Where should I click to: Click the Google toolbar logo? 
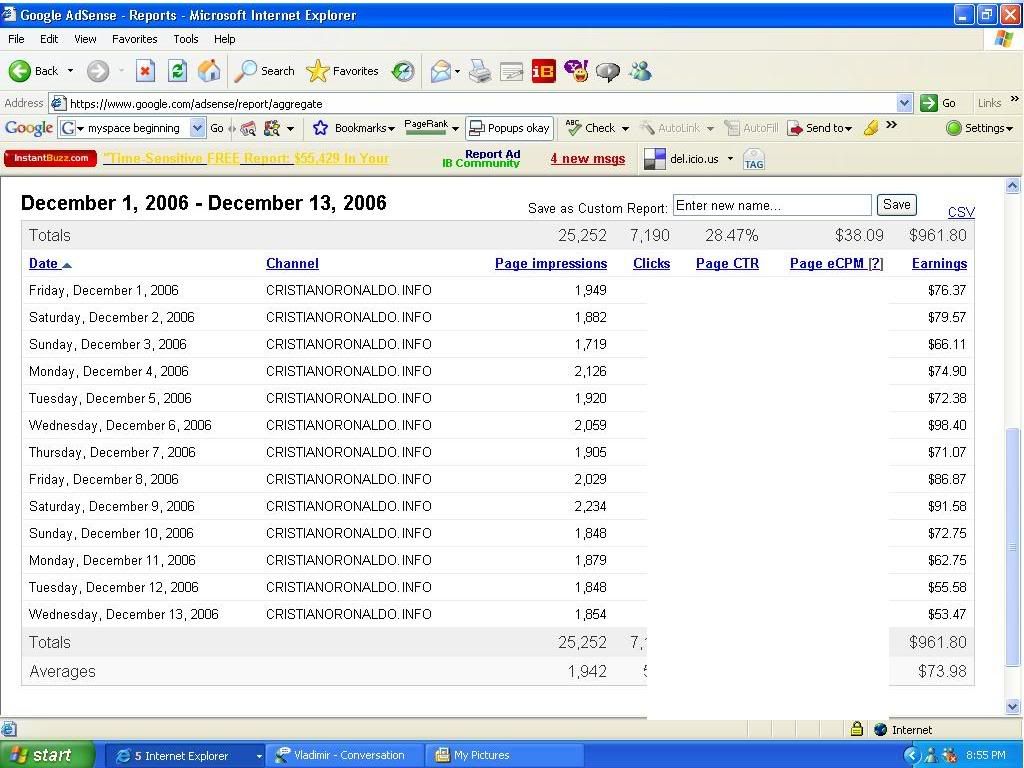point(29,128)
